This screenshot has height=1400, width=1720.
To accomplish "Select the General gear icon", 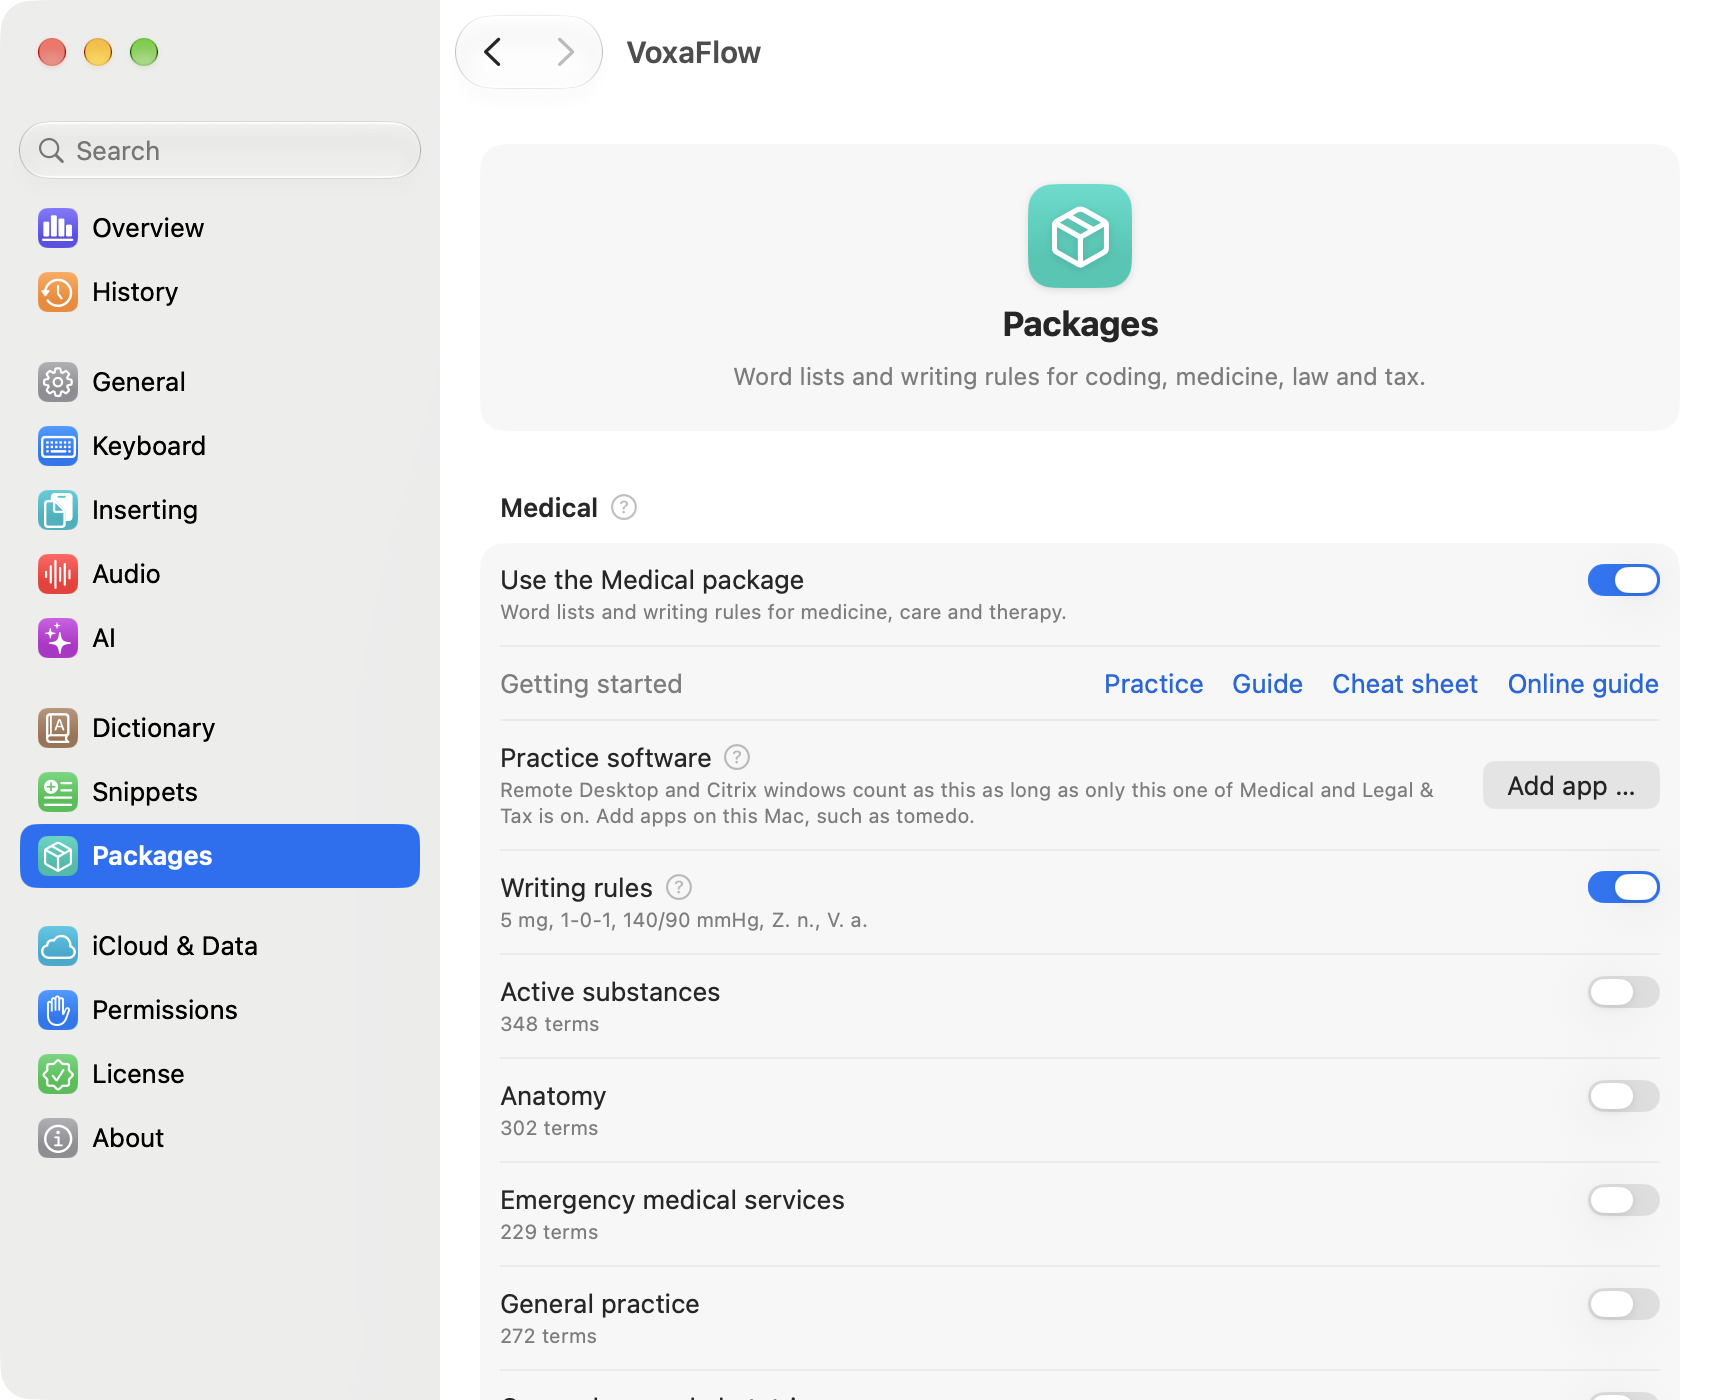I will 58,382.
